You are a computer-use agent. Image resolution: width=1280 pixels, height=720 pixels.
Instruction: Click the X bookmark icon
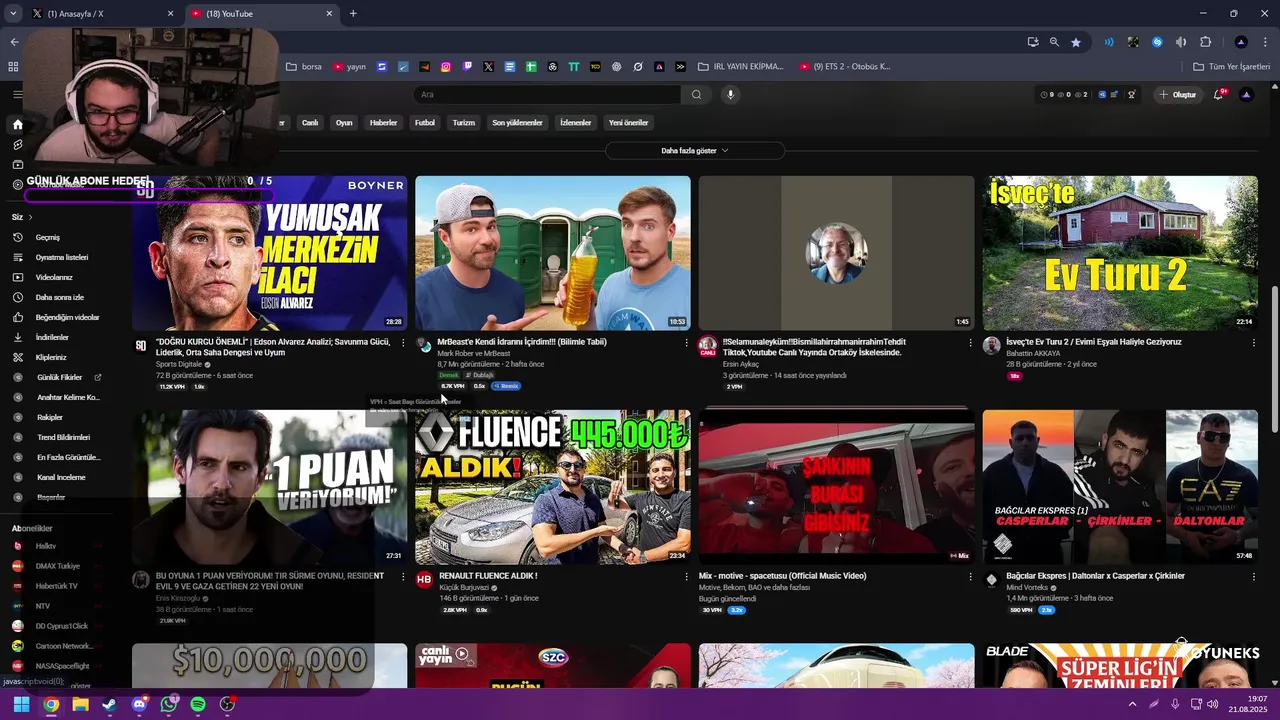[488, 67]
